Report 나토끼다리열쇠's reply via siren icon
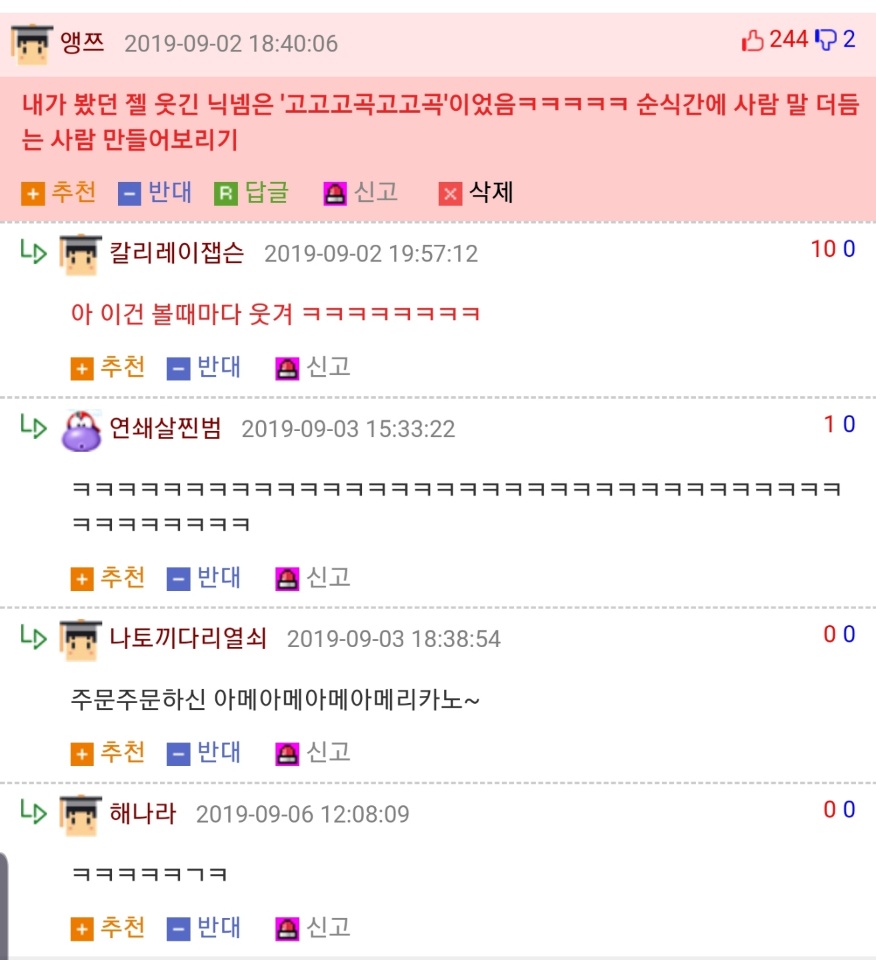876x960 pixels. (x=287, y=754)
